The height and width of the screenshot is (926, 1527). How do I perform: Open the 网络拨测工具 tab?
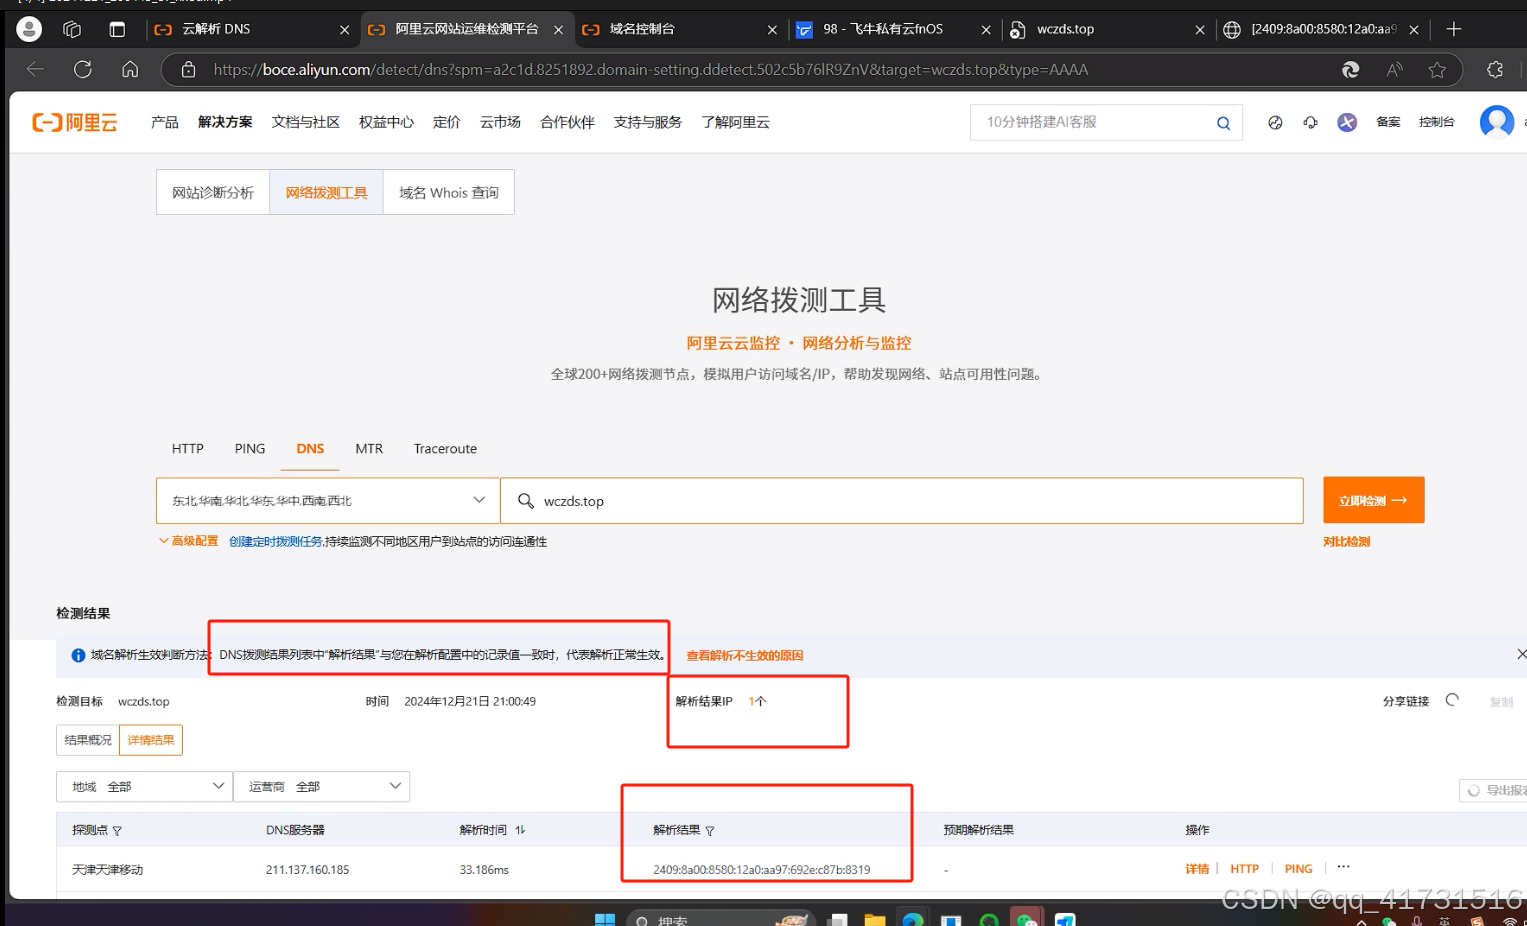click(x=327, y=192)
